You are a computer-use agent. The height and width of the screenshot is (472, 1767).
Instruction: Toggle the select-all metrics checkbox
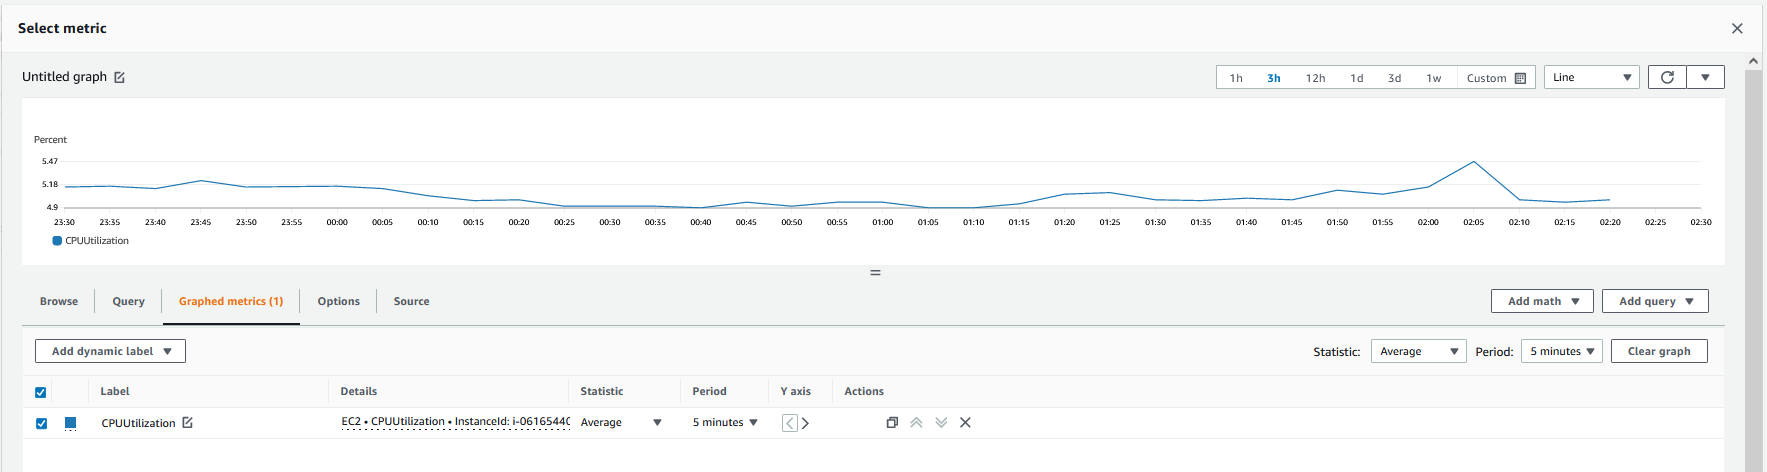[x=41, y=392]
